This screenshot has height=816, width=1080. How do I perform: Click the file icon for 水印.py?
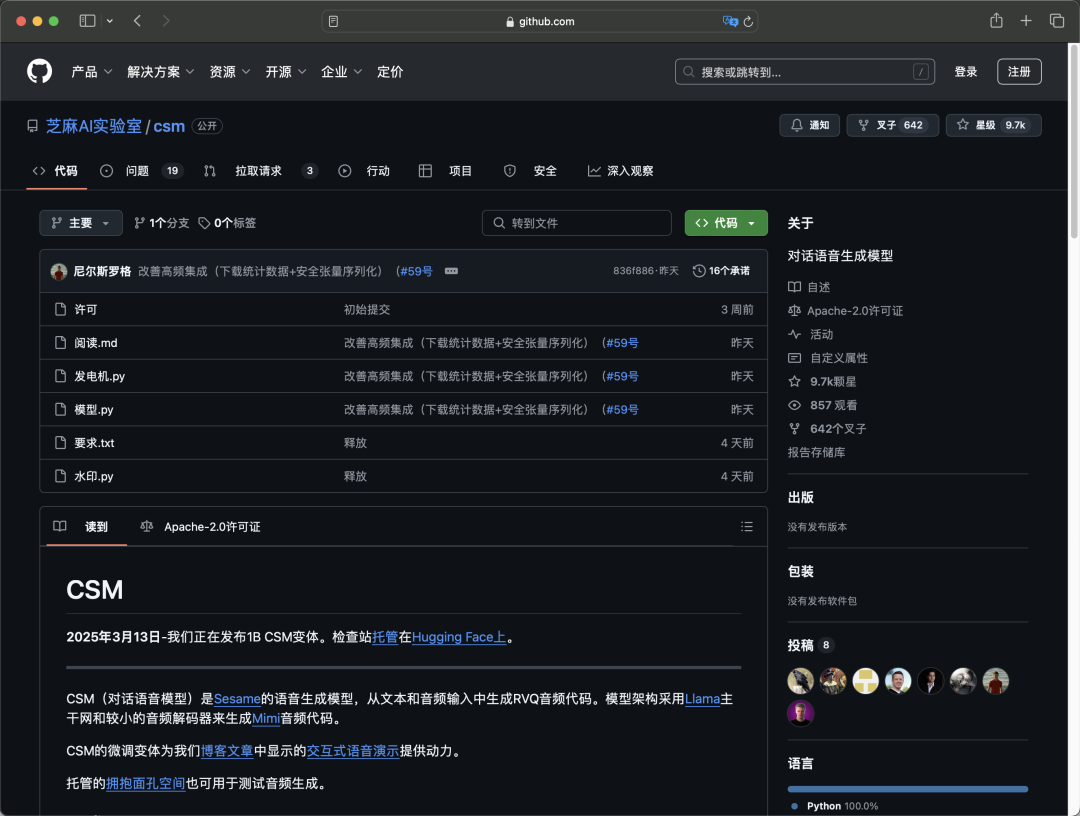(x=60, y=477)
